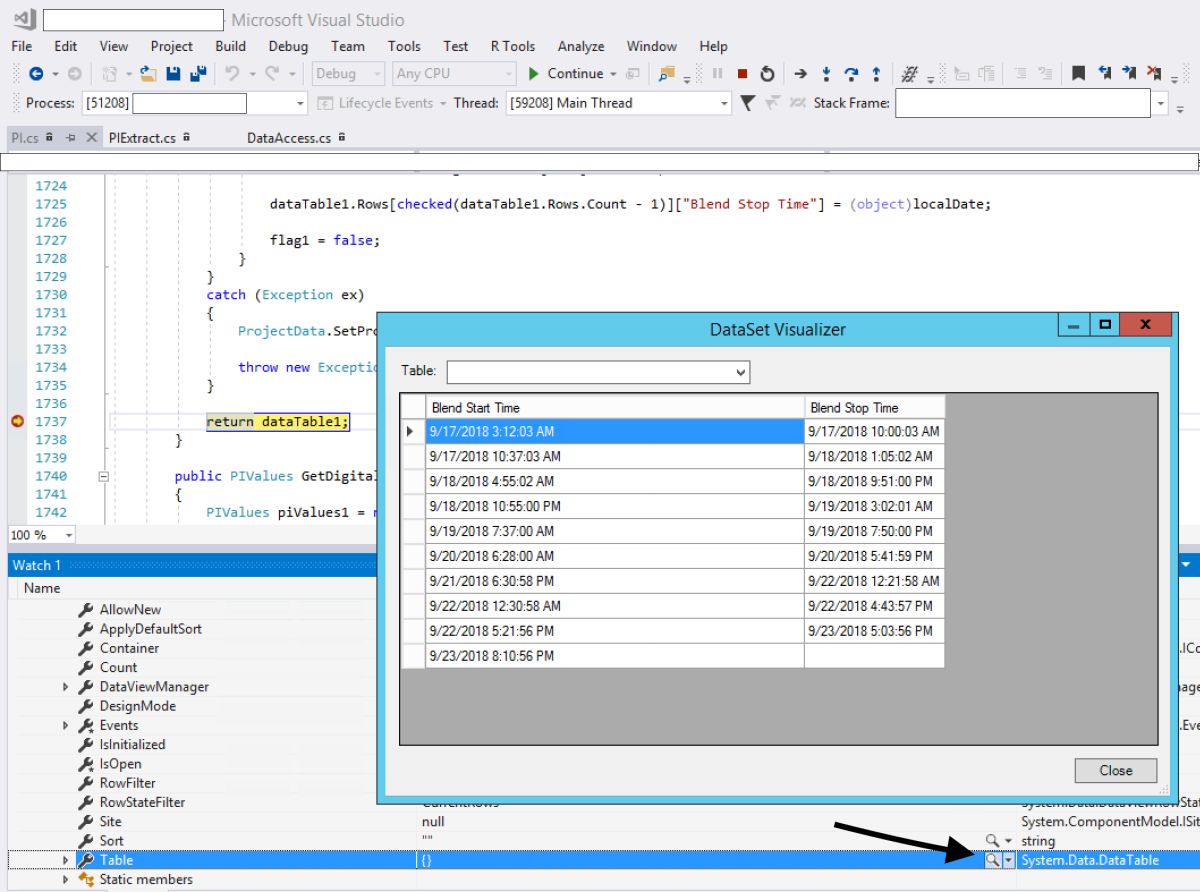Switch to the DataAccess.cs tab
The image size is (1200, 892).
tap(288, 138)
